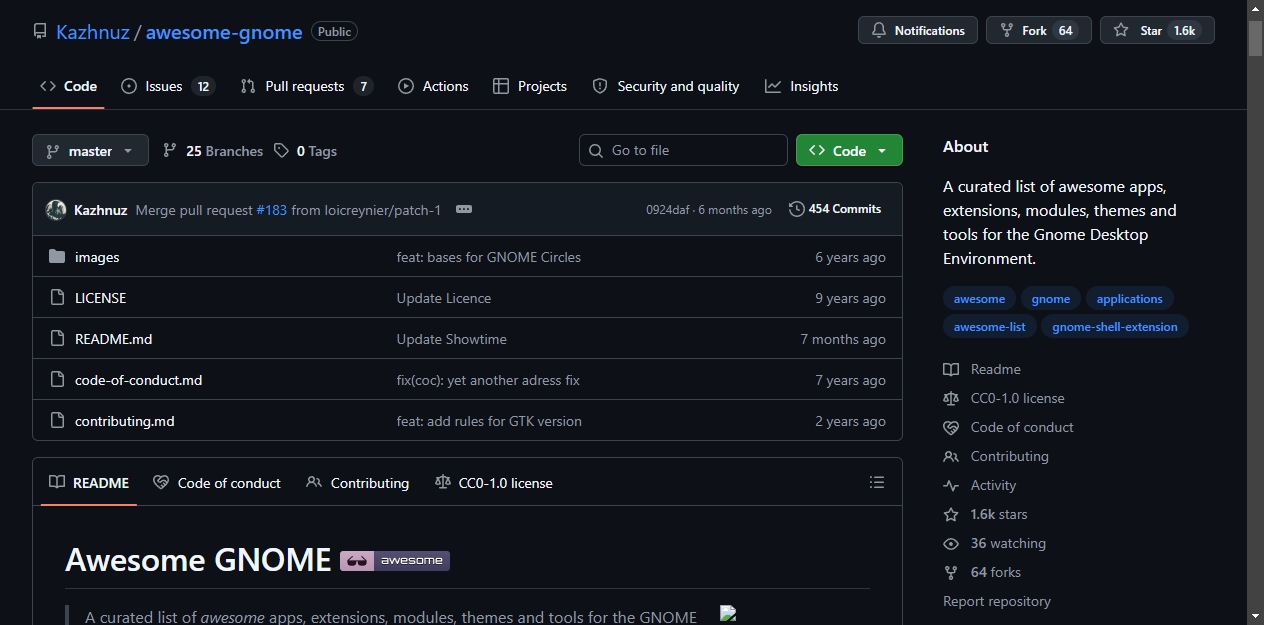1264x625 pixels.
Task: Click the page scrollbar up arrow
Action: point(1256,8)
